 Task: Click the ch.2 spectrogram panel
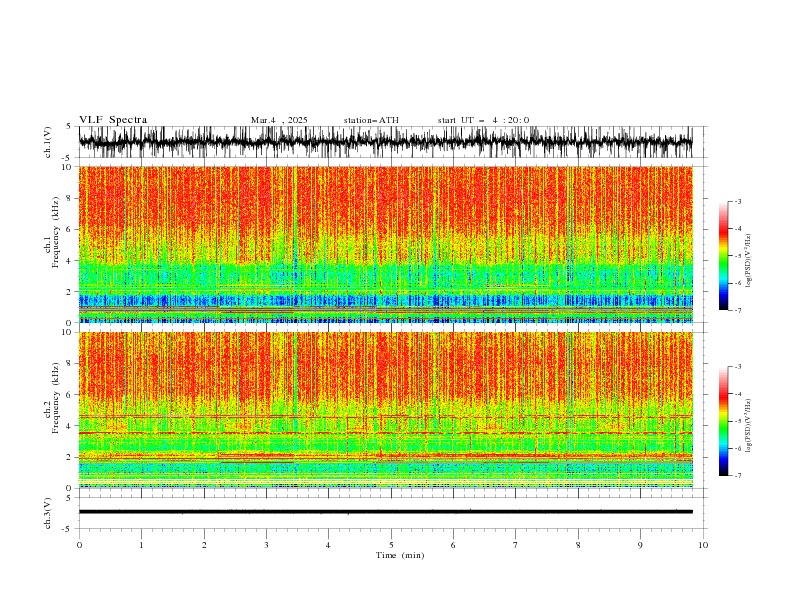coord(386,410)
